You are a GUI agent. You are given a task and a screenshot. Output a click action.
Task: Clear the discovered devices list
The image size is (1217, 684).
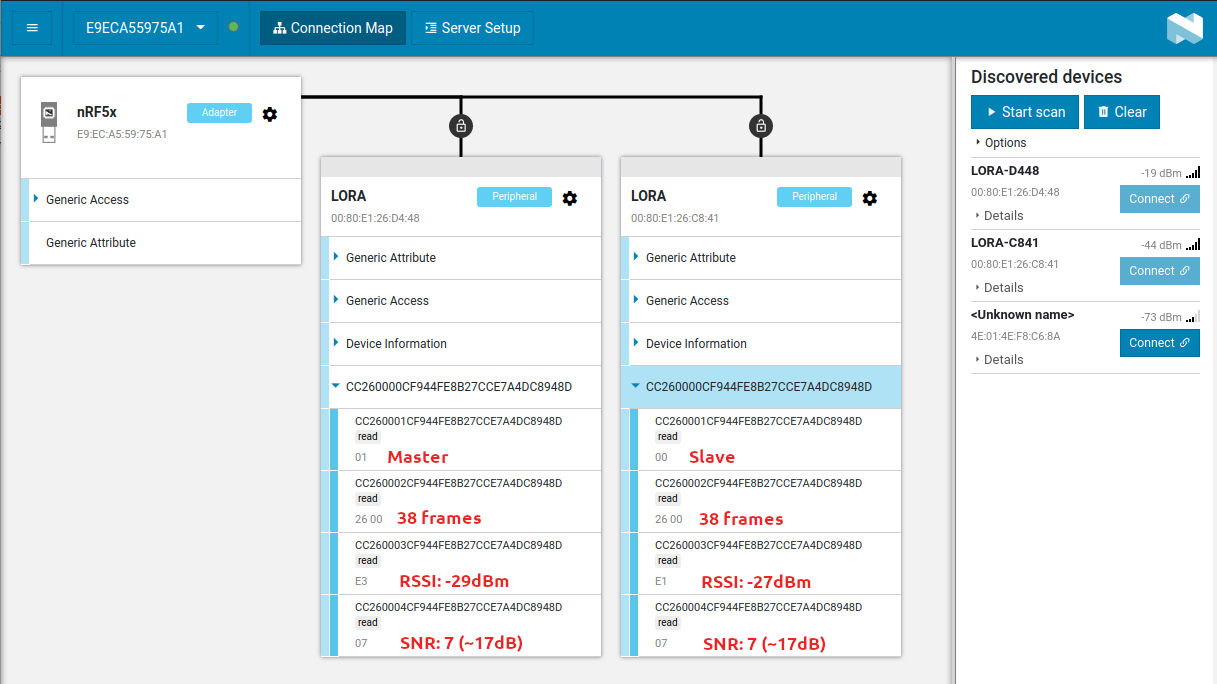1121,112
